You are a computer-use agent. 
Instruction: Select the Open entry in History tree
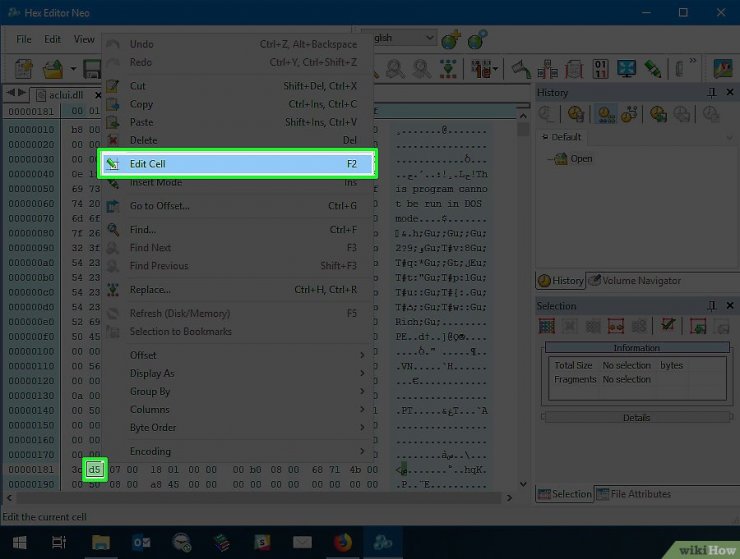pyautogui.click(x=581, y=159)
